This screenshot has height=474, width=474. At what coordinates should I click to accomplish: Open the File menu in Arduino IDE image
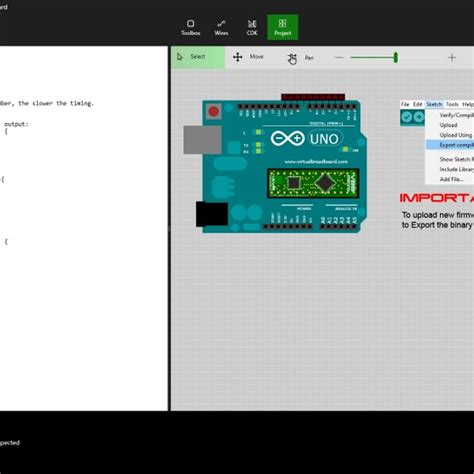click(x=405, y=104)
